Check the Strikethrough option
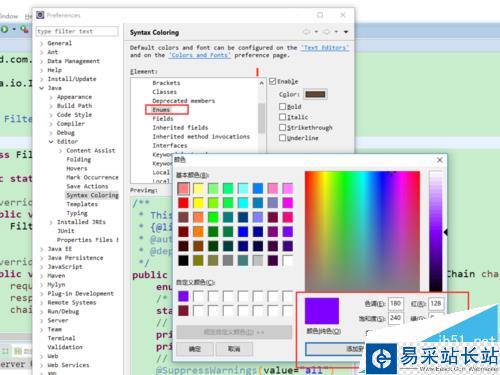 [282, 127]
